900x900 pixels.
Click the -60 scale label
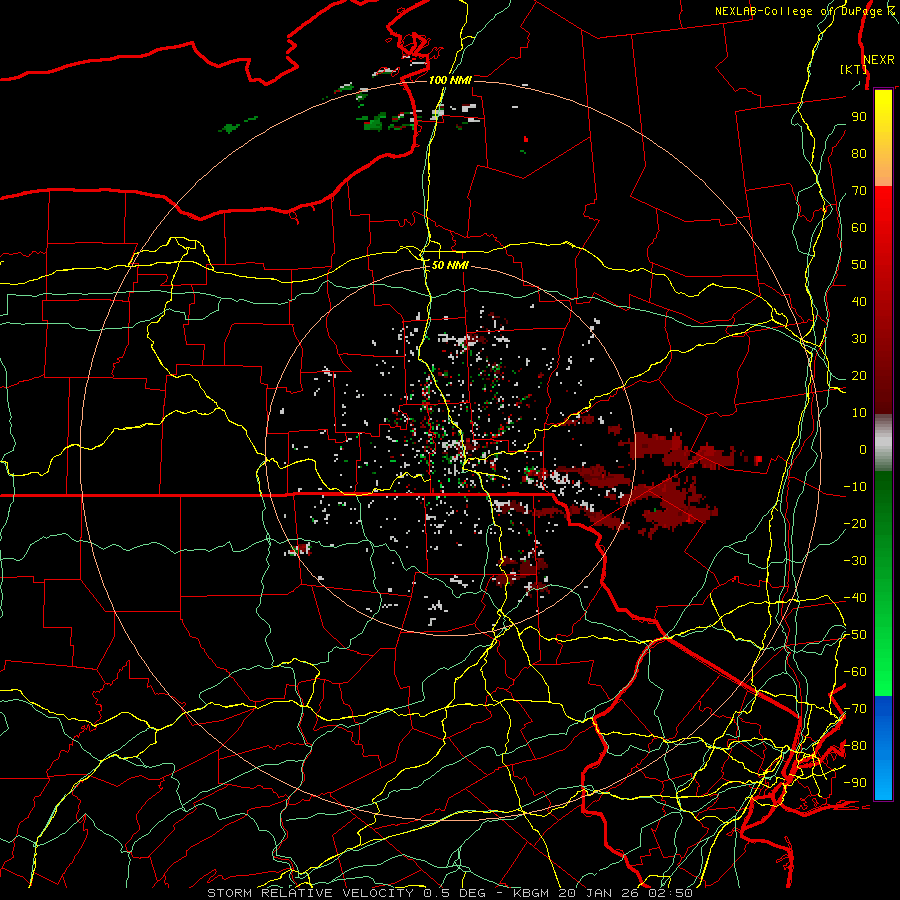tap(855, 672)
